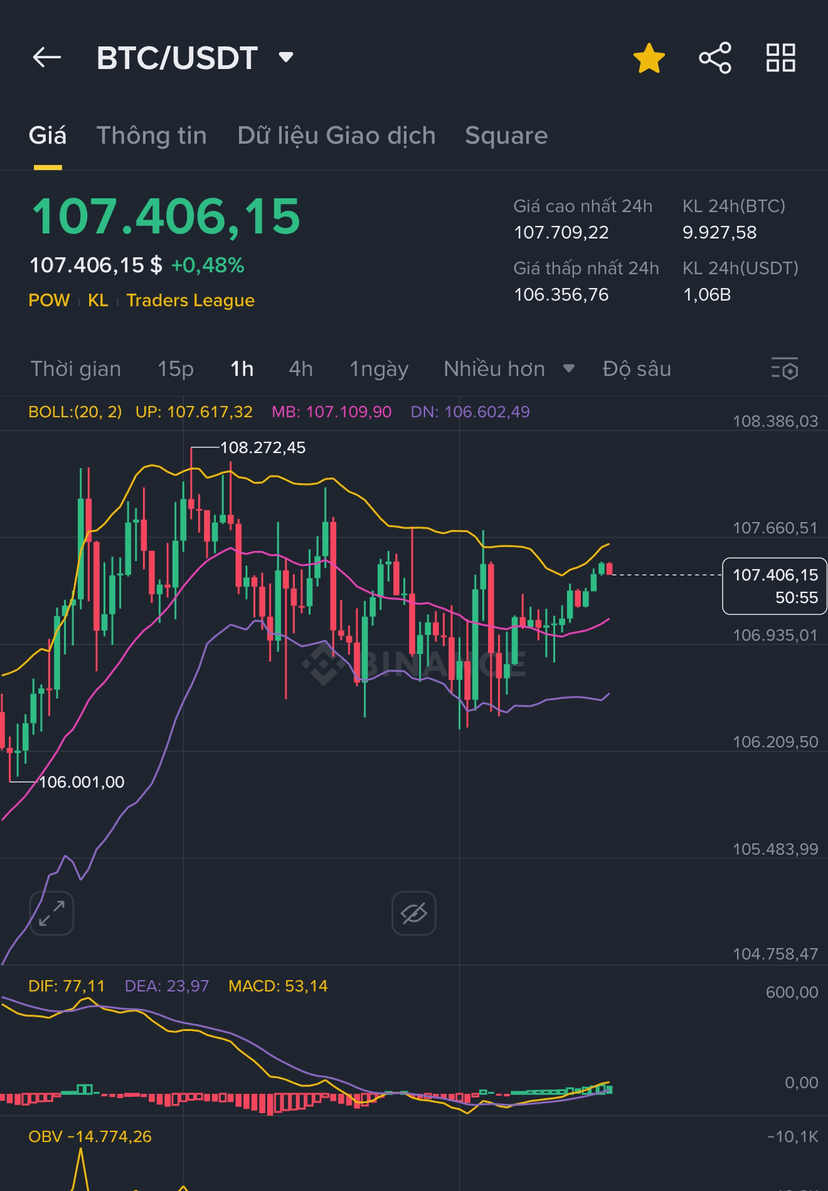
Task: Tap the large green price 107.406,15
Action: (166, 216)
